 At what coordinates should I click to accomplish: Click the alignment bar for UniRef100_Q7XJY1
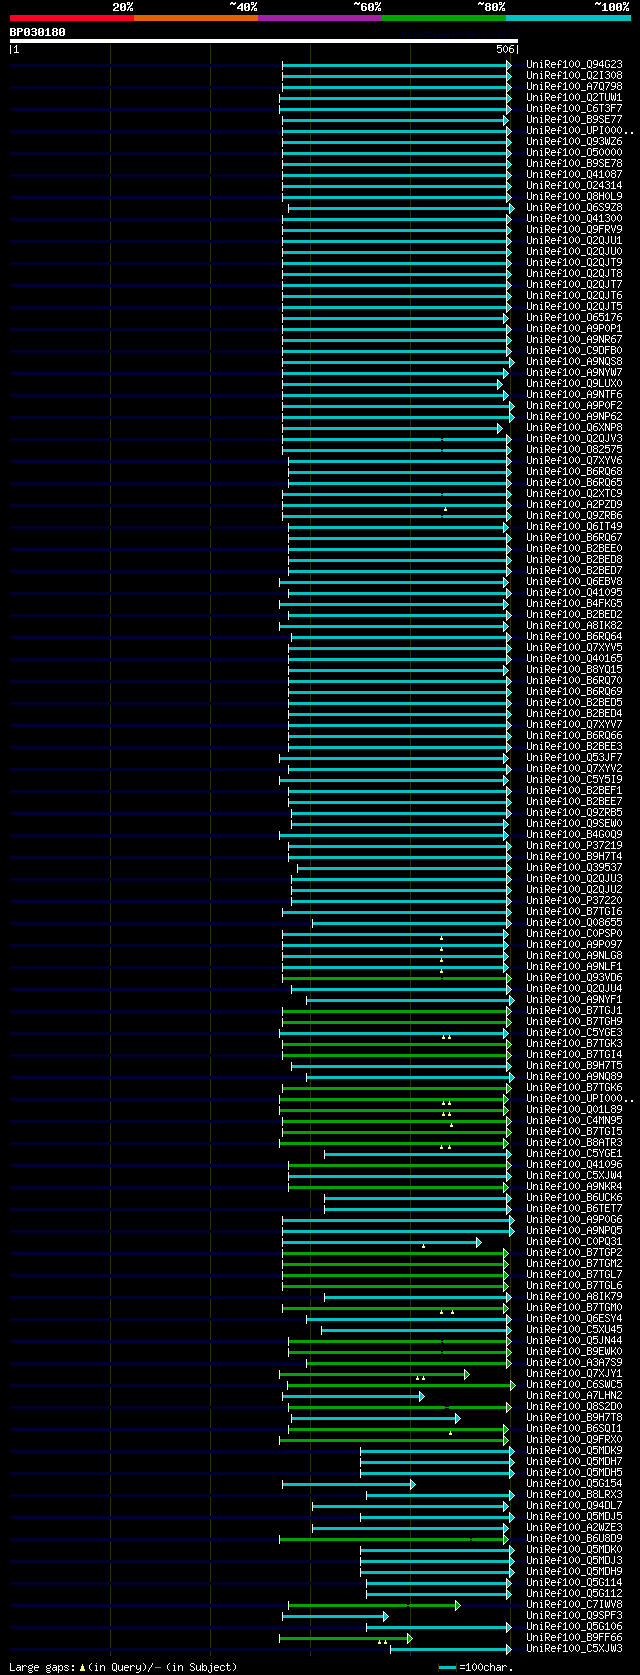[x=374, y=1374]
